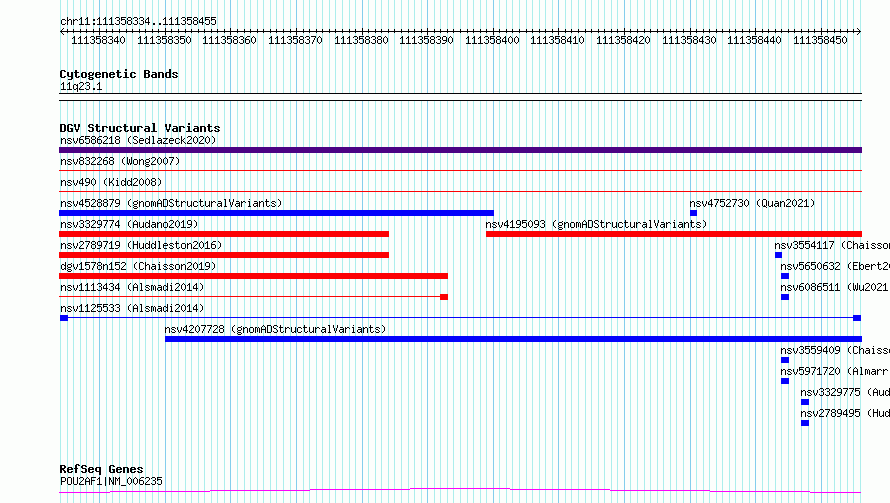
Task: Open dgv1578n152 (Chaisson2019) label
Action: click(138, 266)
